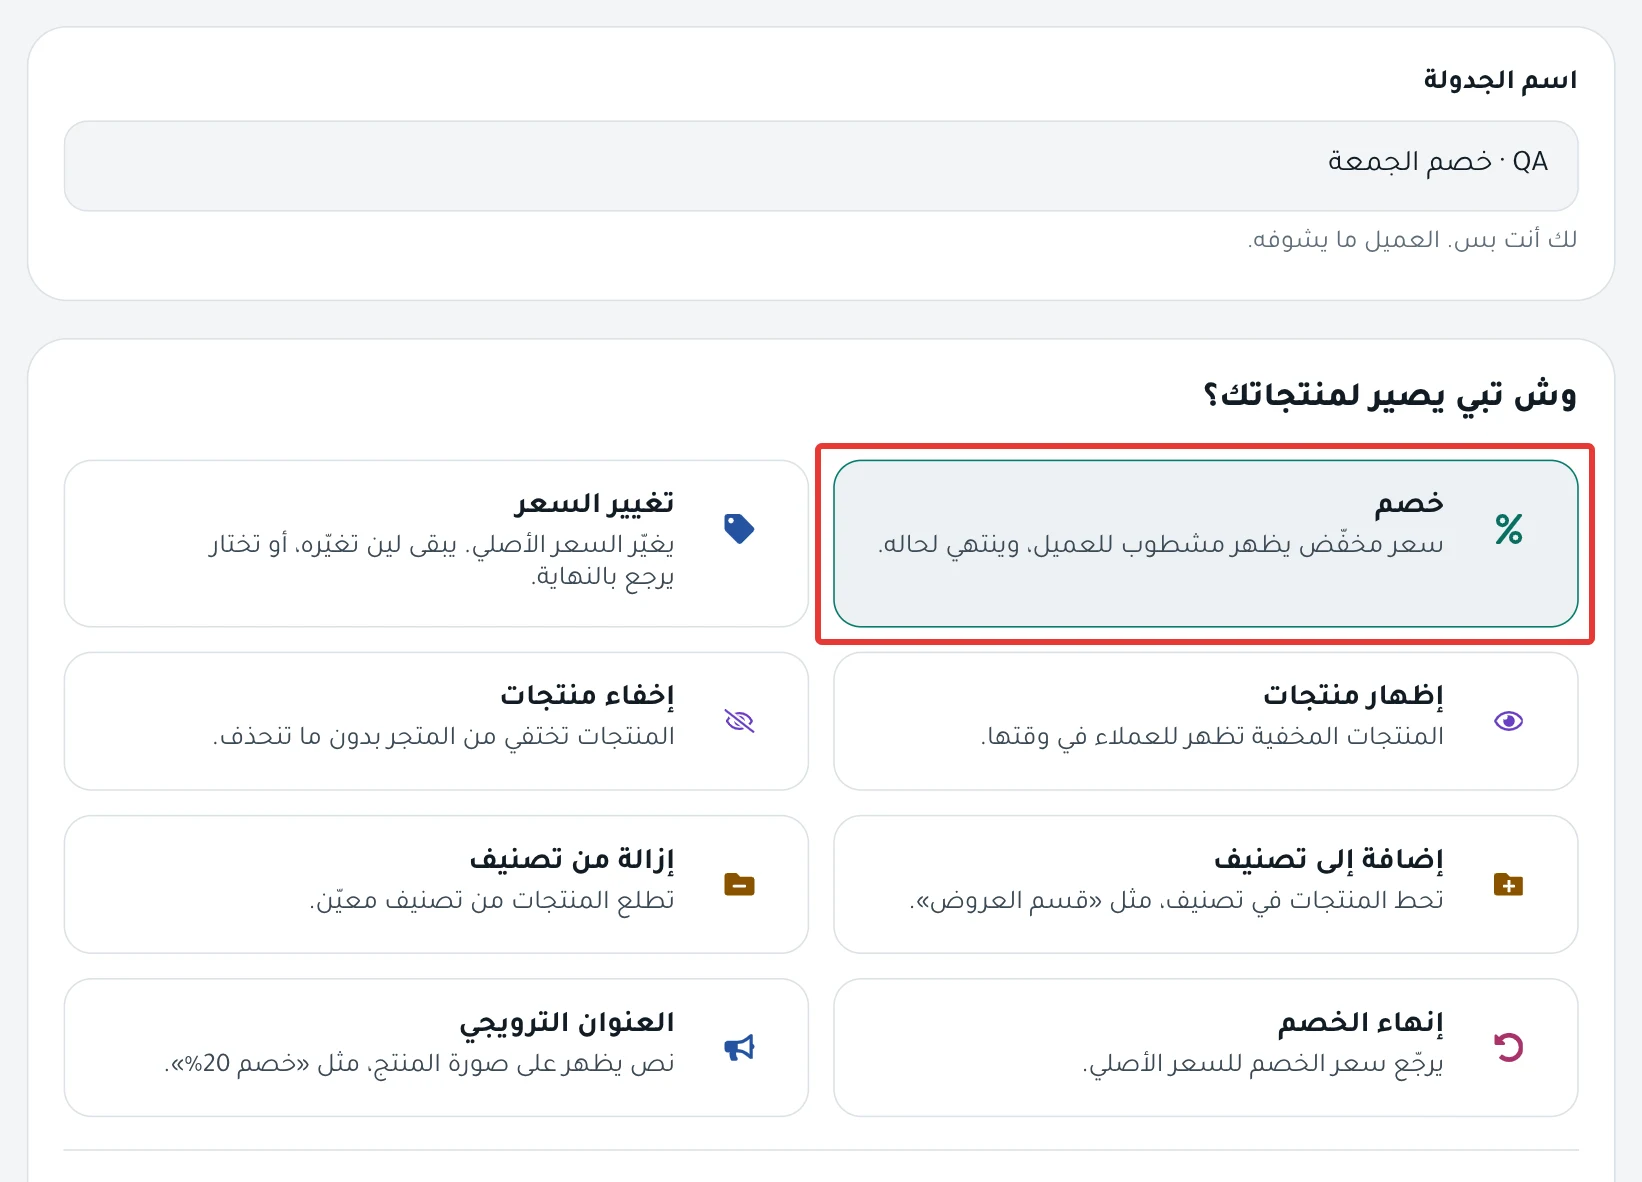Click the undo arrow icon beside إنهاء الخصم
Screen dimensions: 1642x1182
[x=1508, y=1047]
